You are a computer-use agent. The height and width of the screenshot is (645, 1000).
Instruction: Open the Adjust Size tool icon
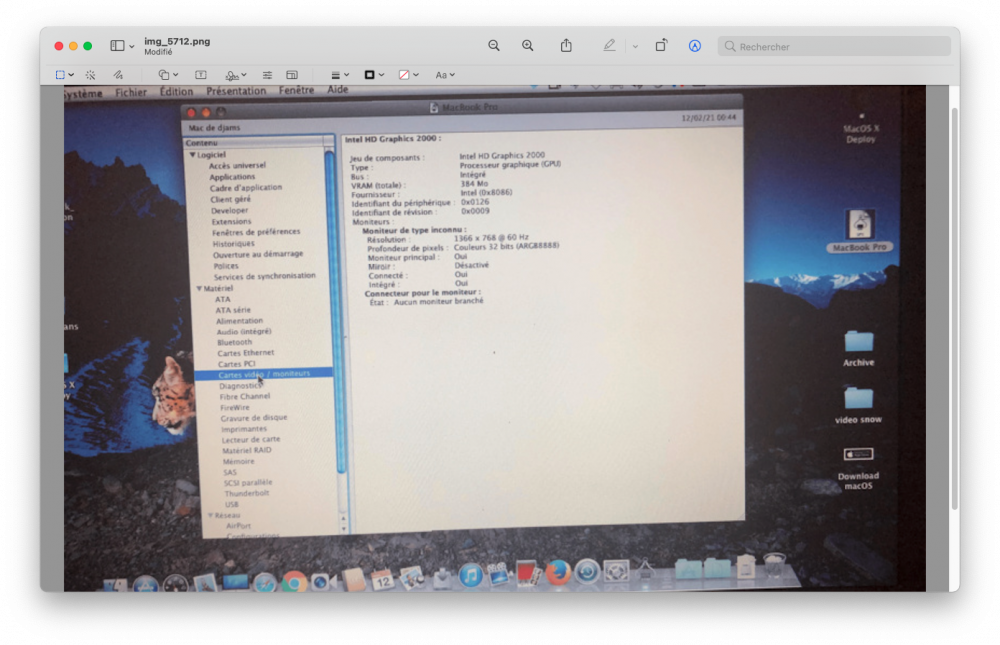pyautogui.click(x=292, y=75)
